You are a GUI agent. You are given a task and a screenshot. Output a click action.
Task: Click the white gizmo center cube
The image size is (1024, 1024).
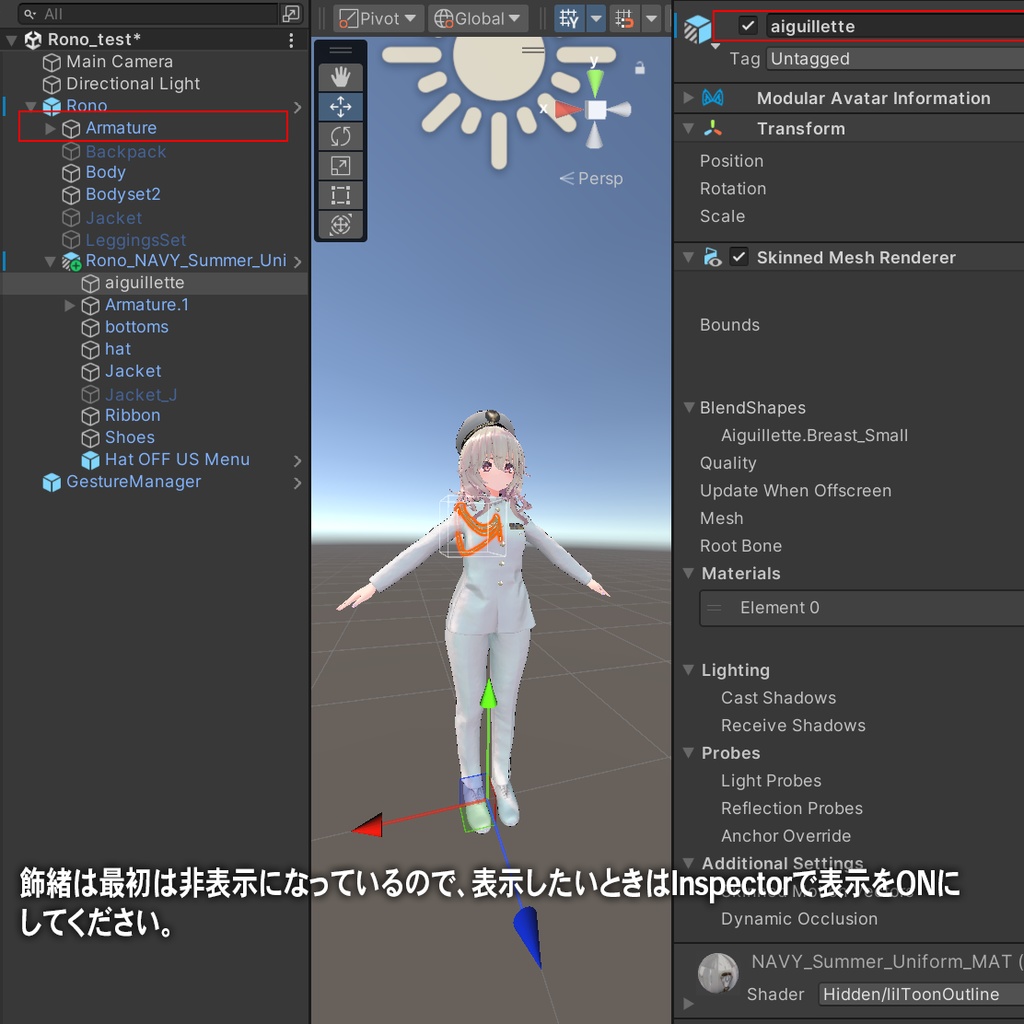coord(596,110)
